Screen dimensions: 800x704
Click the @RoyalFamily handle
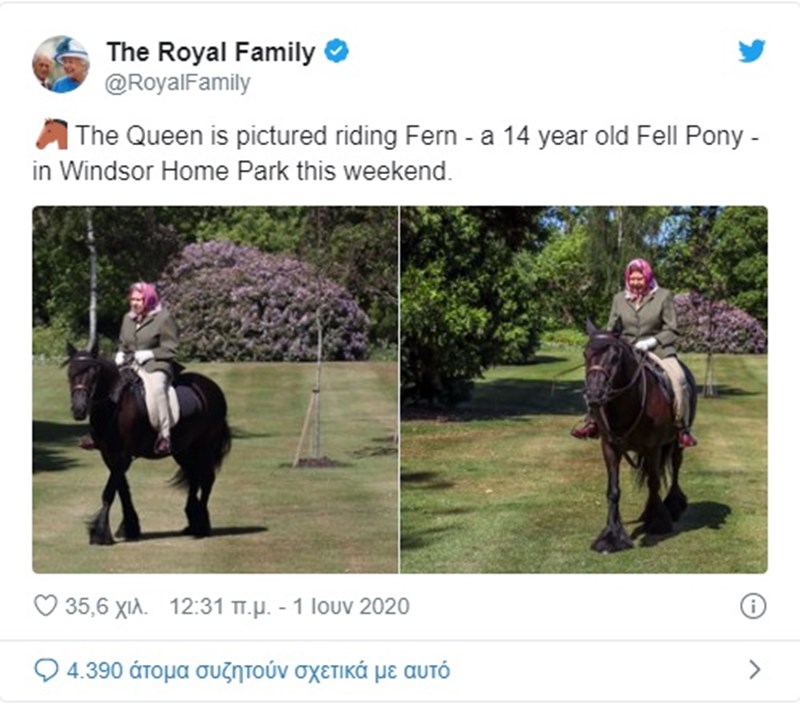[x=178, y=84]
